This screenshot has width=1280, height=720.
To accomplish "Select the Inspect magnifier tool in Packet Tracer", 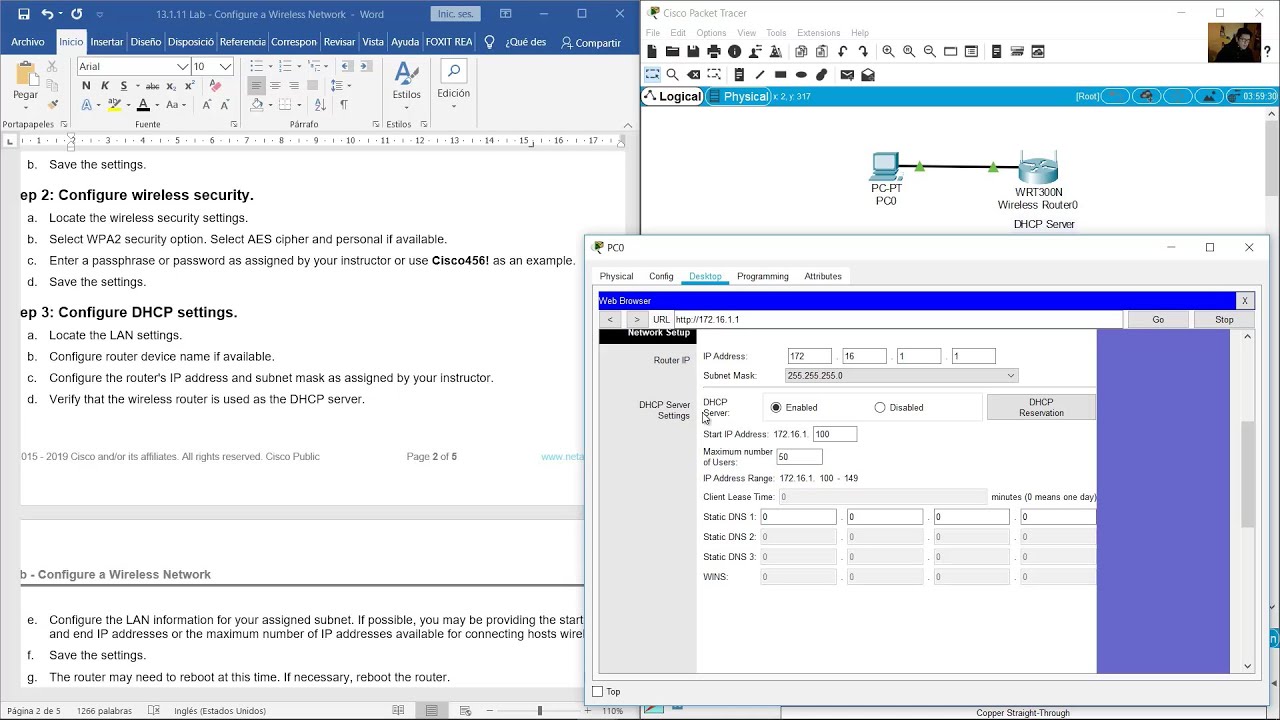I will pyautogui.click(x=672, y=74).
